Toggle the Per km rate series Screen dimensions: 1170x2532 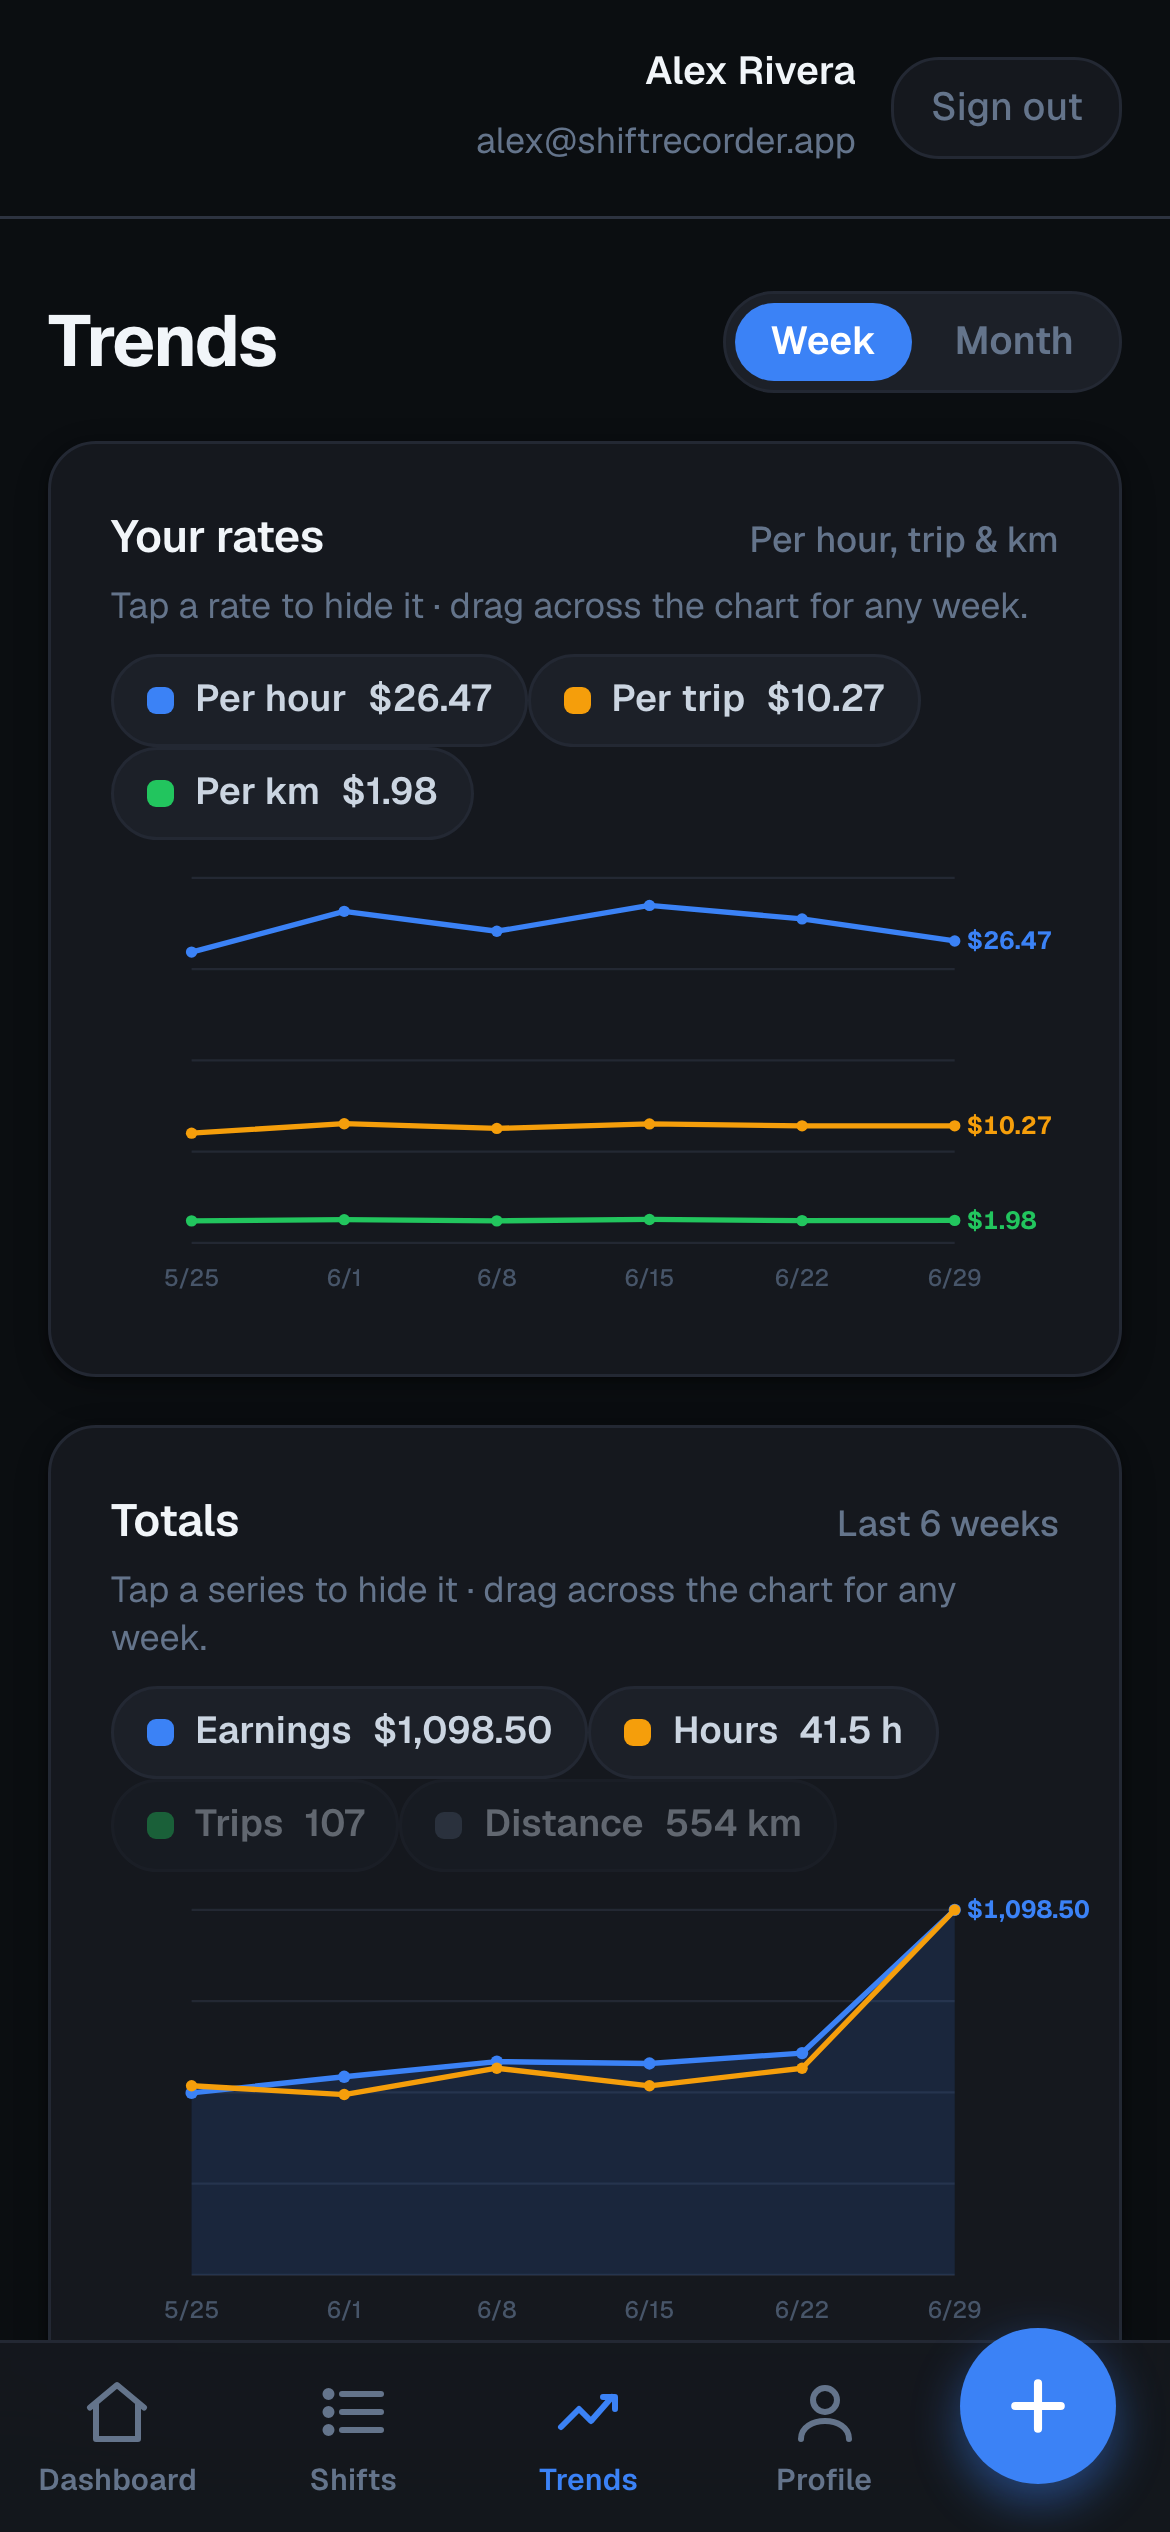coord(292,792)
